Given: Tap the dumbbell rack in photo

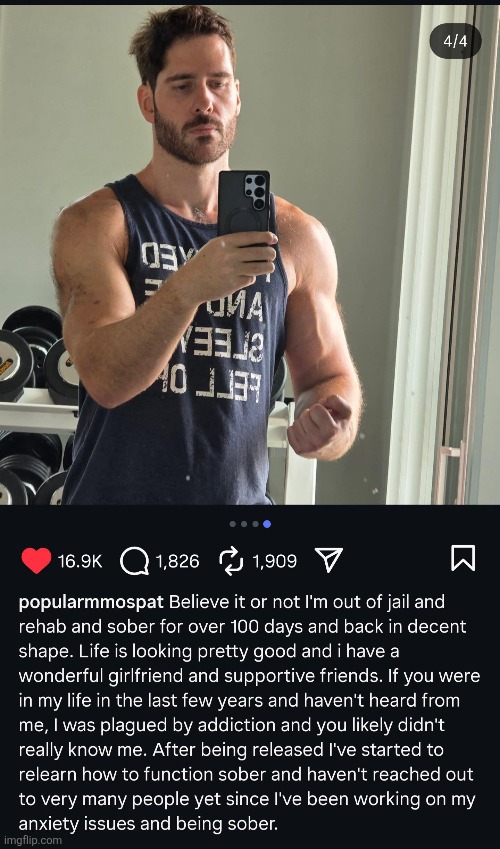Looking at the screenshot, I should click(38, 401).
